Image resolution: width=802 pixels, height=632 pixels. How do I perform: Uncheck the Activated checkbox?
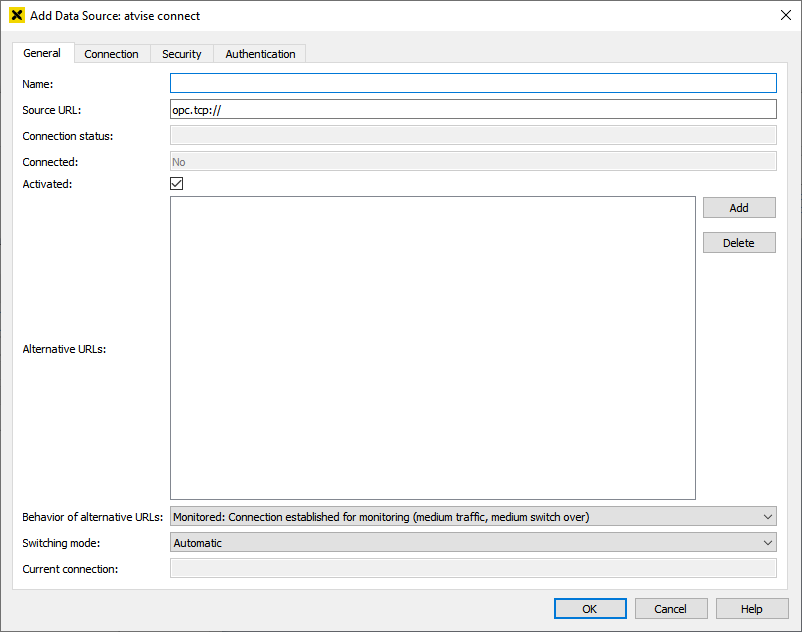pos(177,184)
